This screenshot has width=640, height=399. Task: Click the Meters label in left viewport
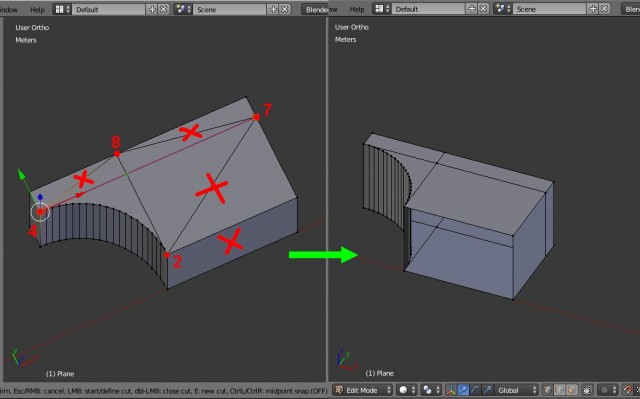coord(26,40)
